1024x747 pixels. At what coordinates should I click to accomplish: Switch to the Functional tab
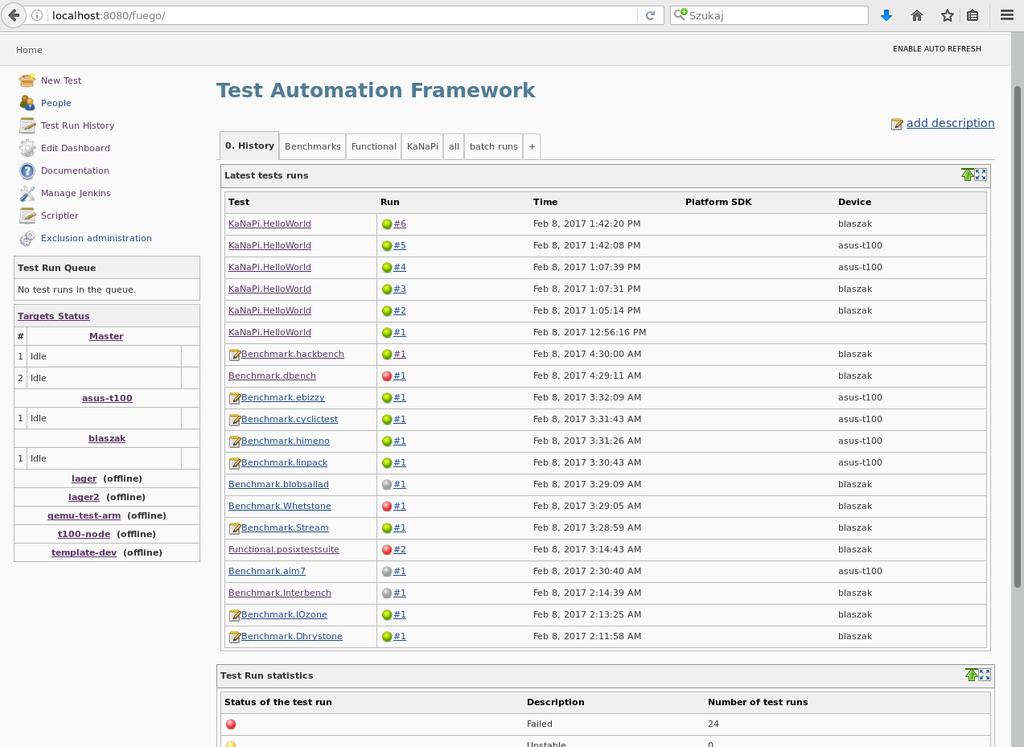click(374, 146)
